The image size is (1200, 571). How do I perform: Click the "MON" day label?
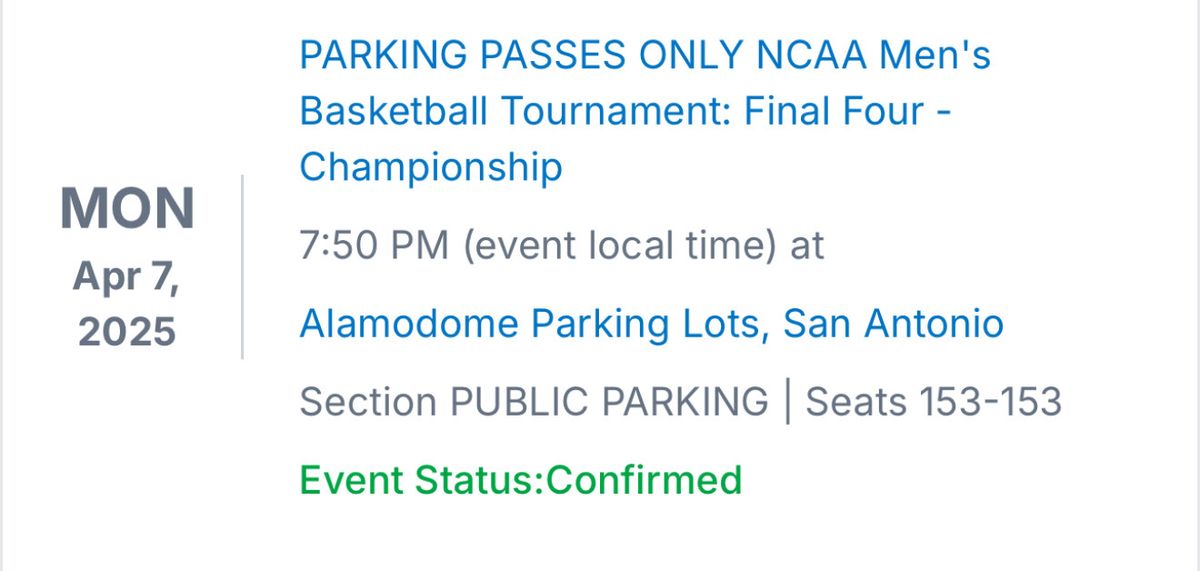click(x=127, y=208)
